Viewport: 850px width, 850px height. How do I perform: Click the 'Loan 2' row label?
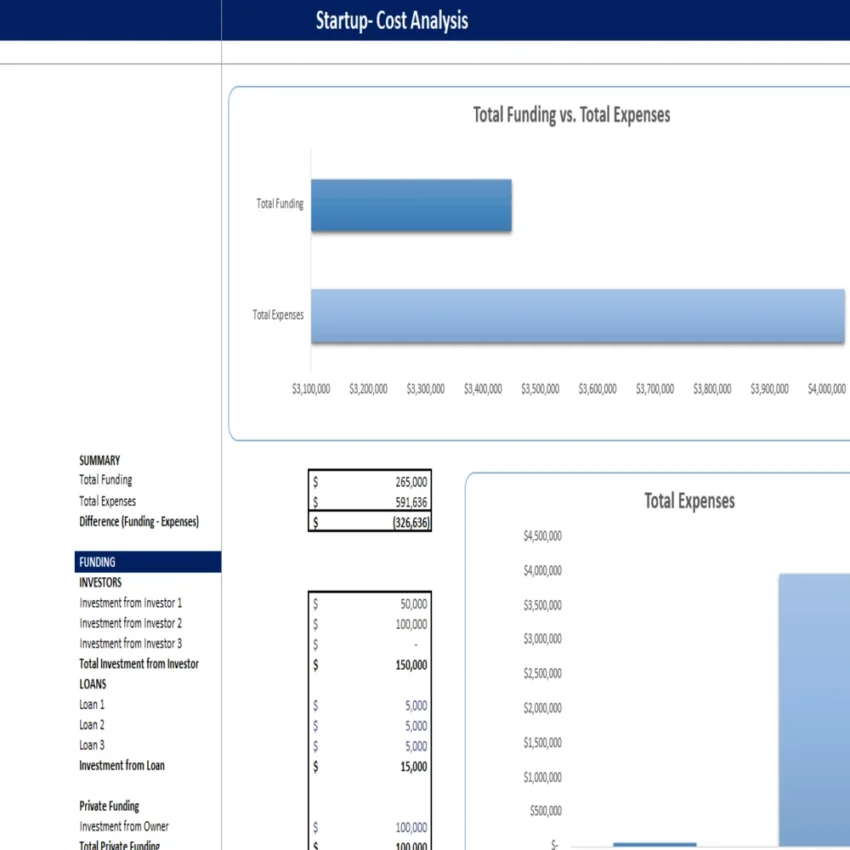(91, 724)
